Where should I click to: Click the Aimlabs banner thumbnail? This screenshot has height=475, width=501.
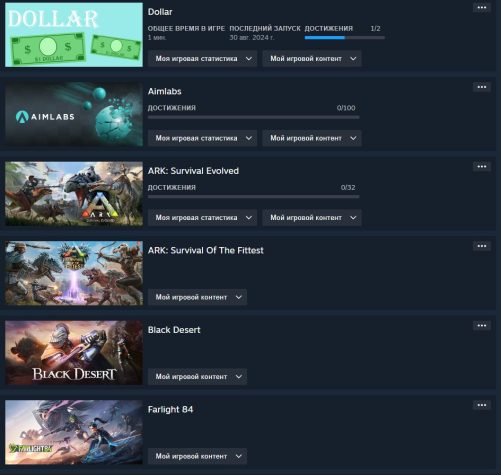pos(74,114)
